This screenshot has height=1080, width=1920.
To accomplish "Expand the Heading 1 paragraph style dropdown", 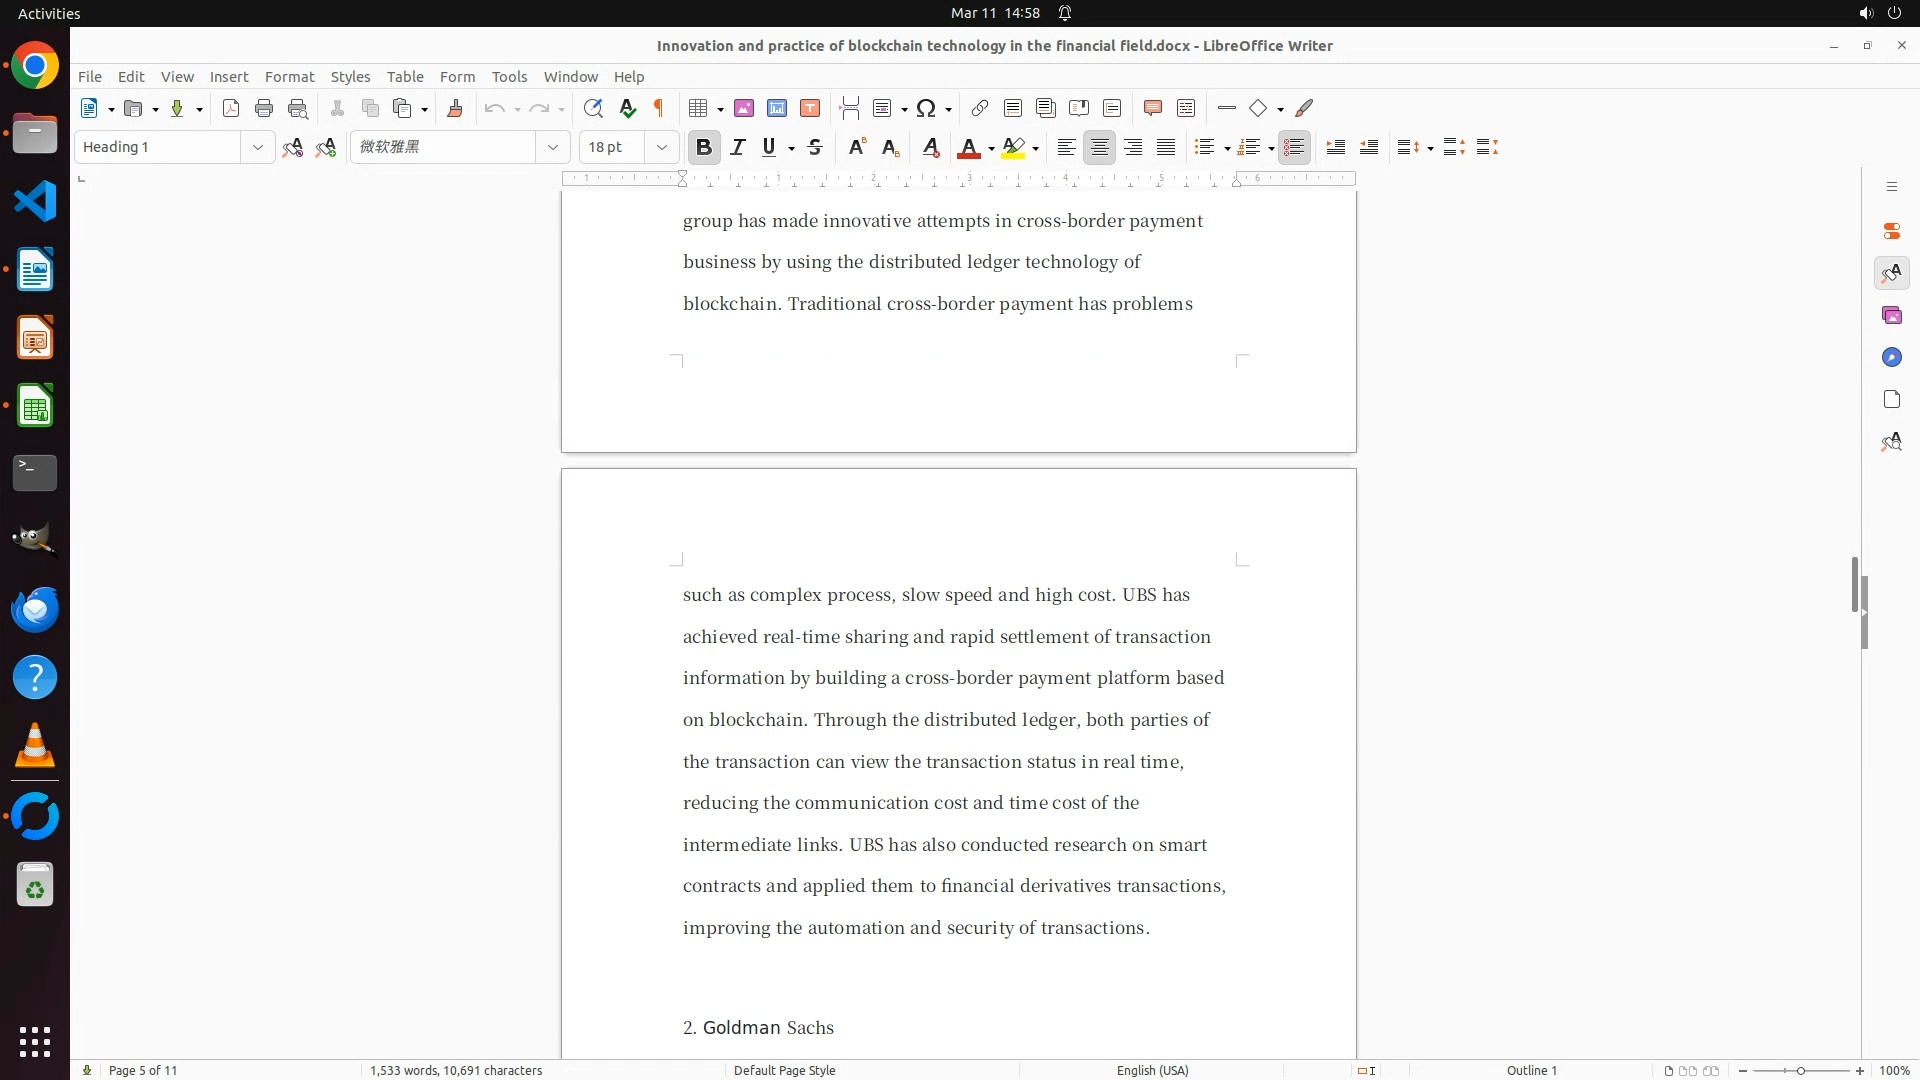I will 257,148.
